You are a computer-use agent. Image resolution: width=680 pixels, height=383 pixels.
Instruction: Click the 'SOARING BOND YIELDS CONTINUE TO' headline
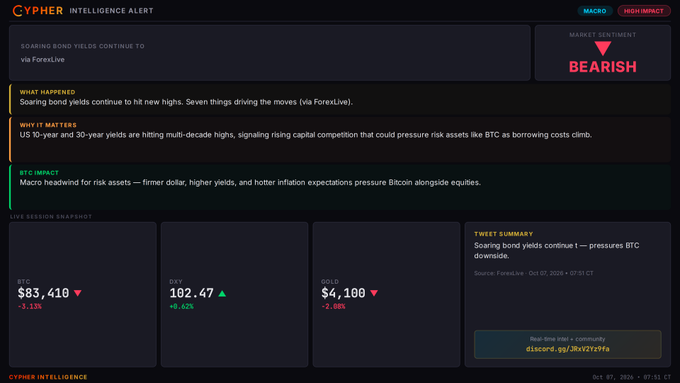point(82,46)
